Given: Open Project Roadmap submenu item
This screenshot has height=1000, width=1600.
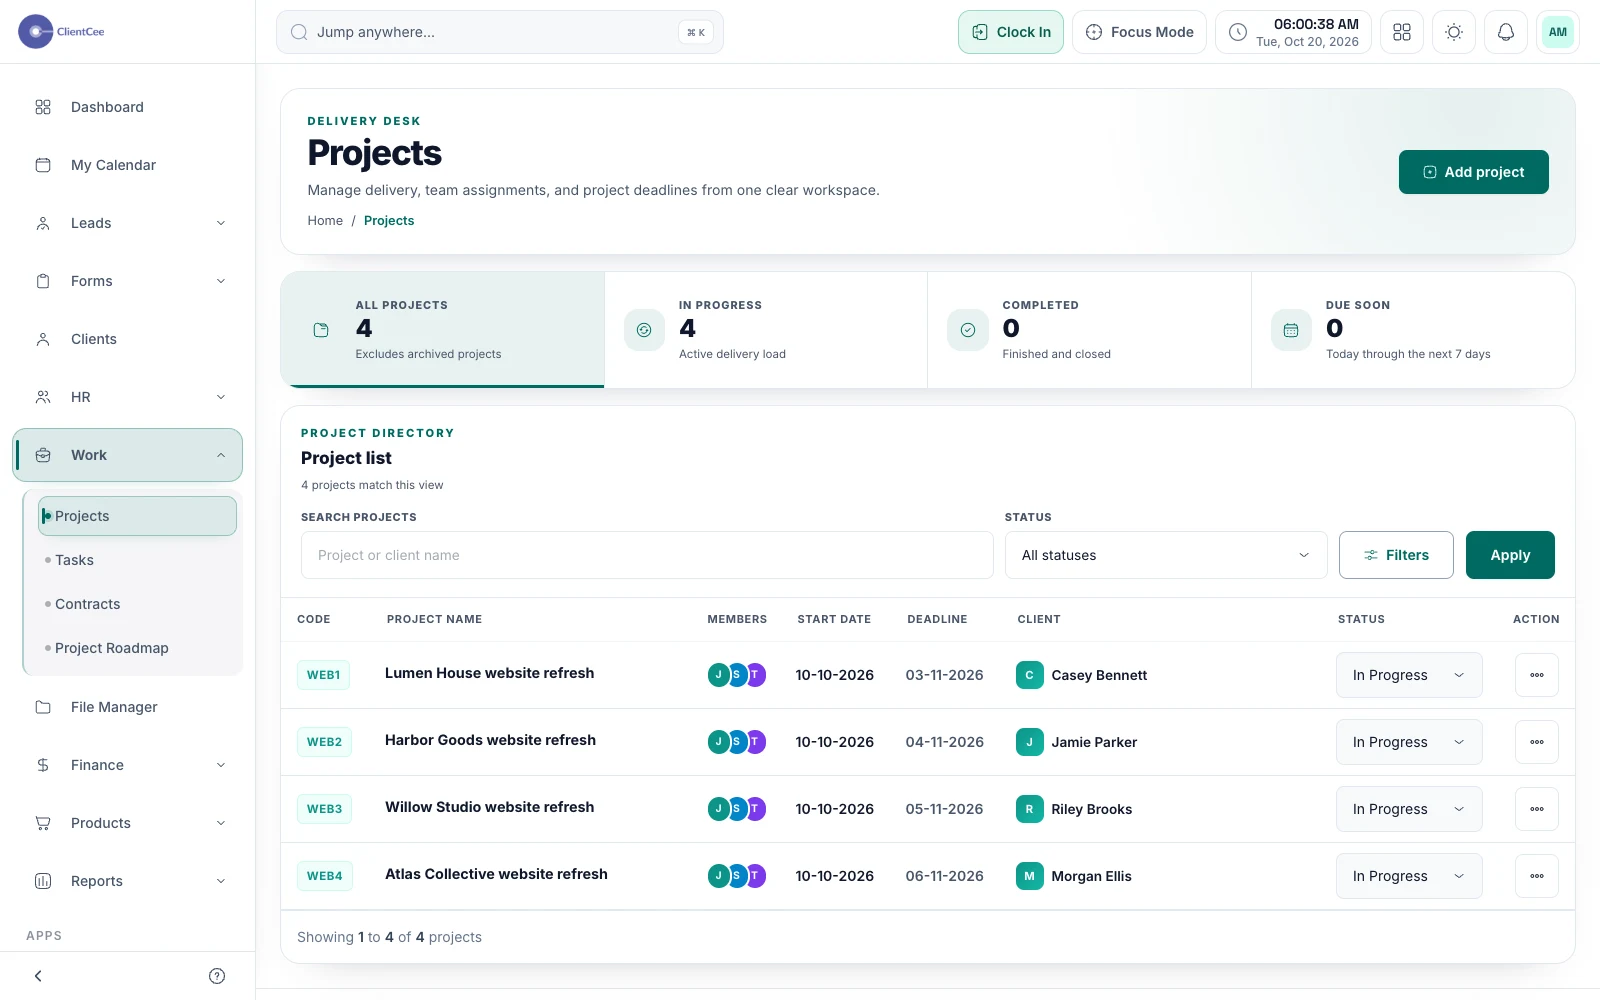Looking at the screenshot, I should (x=137, y=648).
